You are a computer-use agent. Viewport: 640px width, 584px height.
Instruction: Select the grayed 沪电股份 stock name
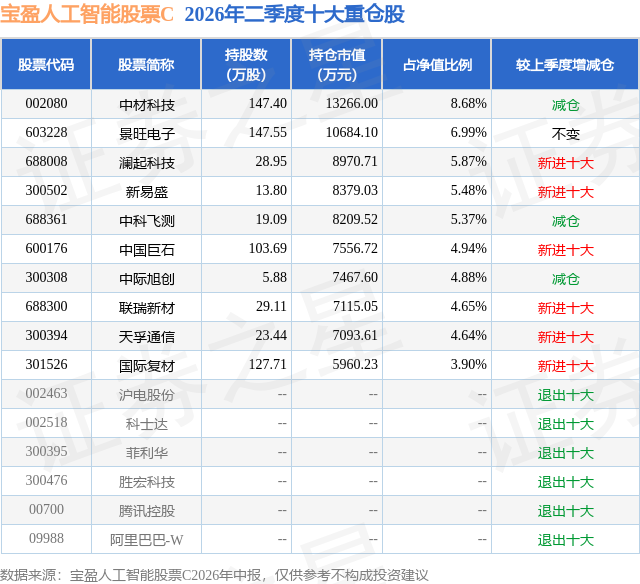pos(147,394)
